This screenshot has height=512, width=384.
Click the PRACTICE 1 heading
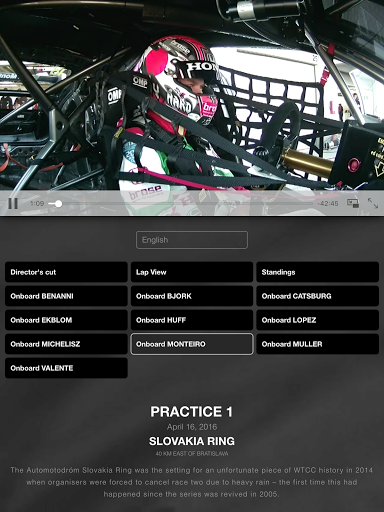[192, 412]
